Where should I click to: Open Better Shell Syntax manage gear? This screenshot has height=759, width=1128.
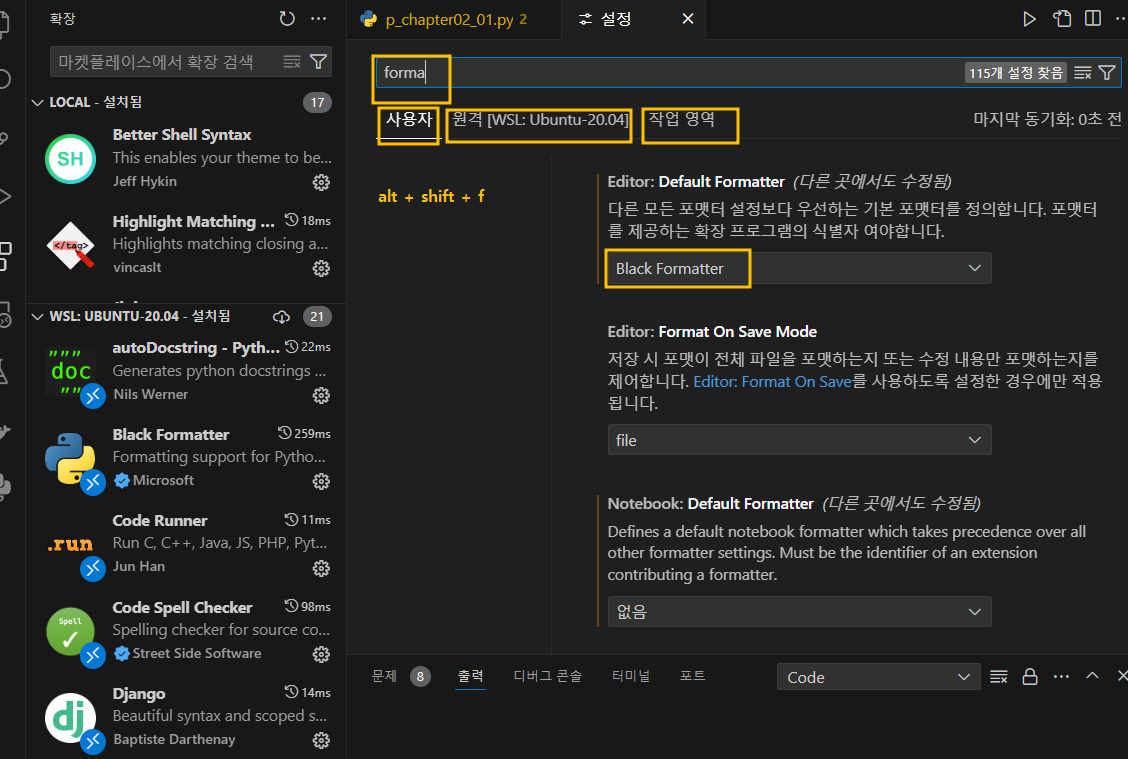click(321, 183)
